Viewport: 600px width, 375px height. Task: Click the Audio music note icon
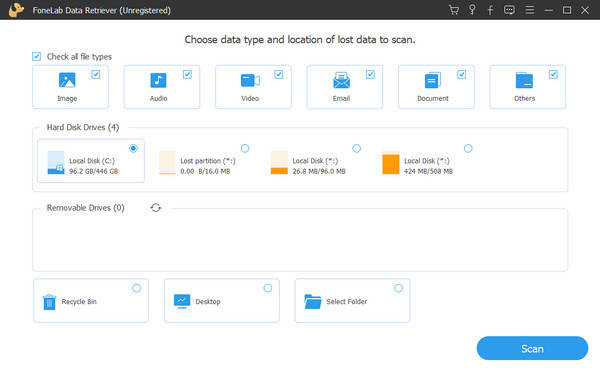tap(158, 80)
